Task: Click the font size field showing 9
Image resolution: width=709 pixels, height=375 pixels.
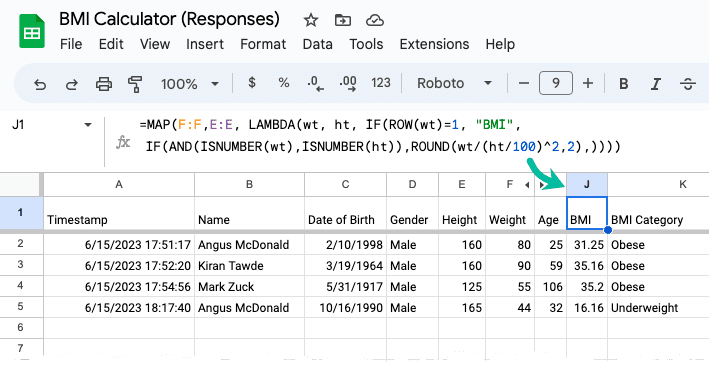Action: (x=556, y=83)
